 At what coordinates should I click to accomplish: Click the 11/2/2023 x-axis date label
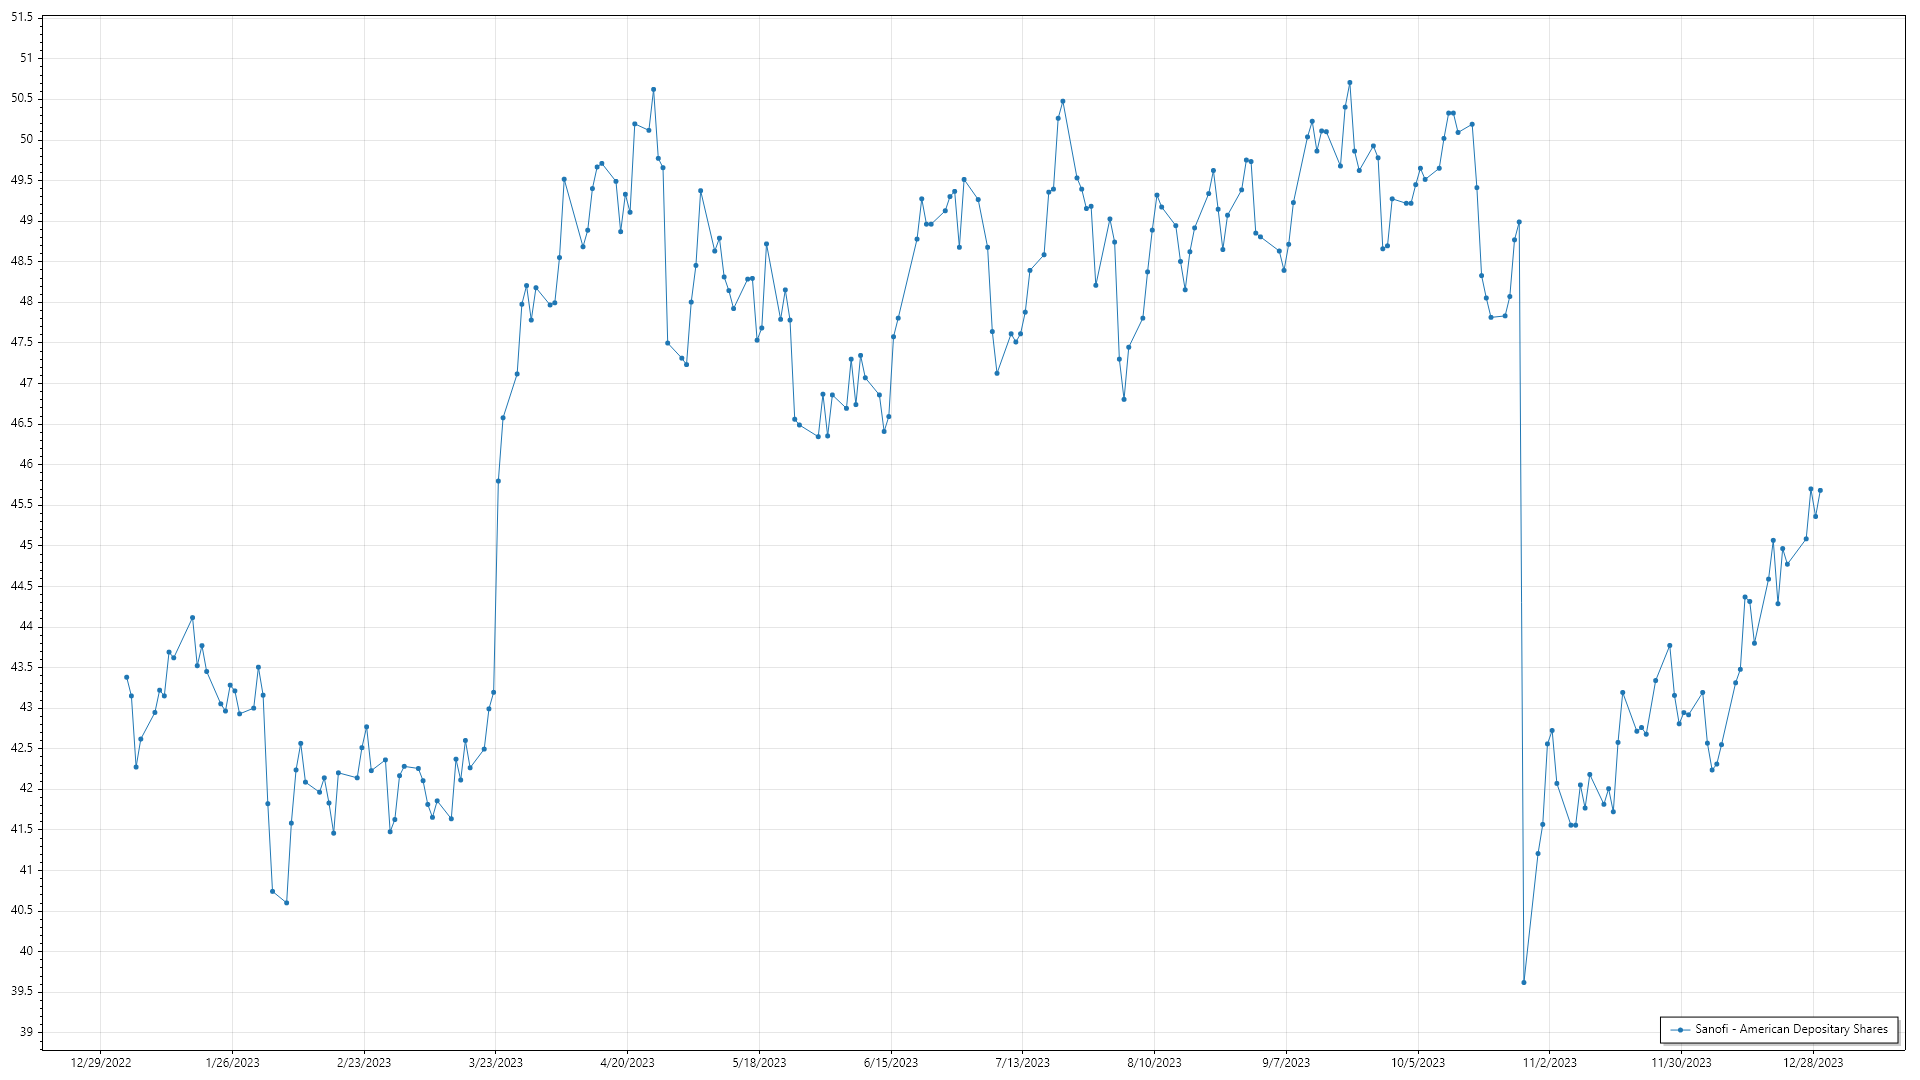pos(1549,1062)
